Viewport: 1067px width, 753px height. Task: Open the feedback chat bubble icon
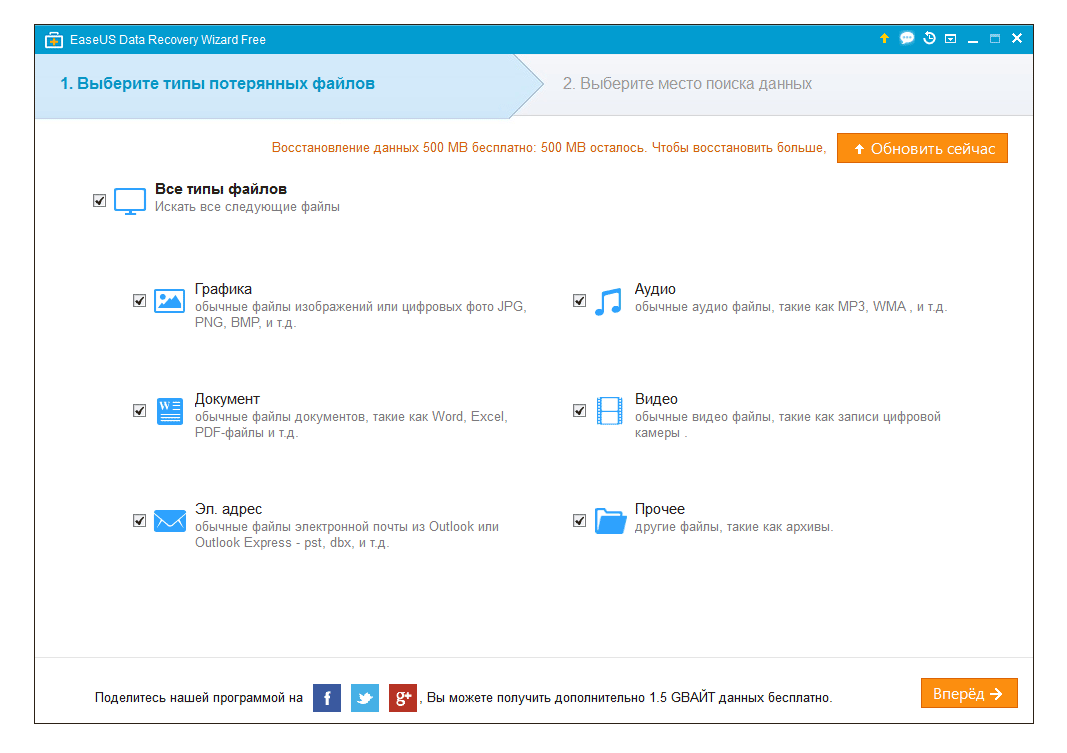pyautogui.click(x=907, y=39)
